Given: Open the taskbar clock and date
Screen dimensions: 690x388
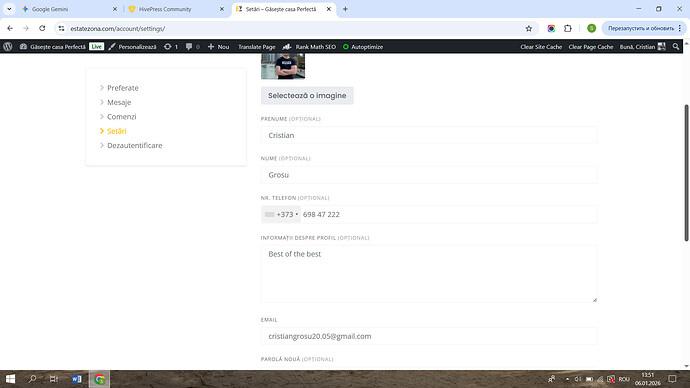Looking at the screenshot, I should [647, 379].
